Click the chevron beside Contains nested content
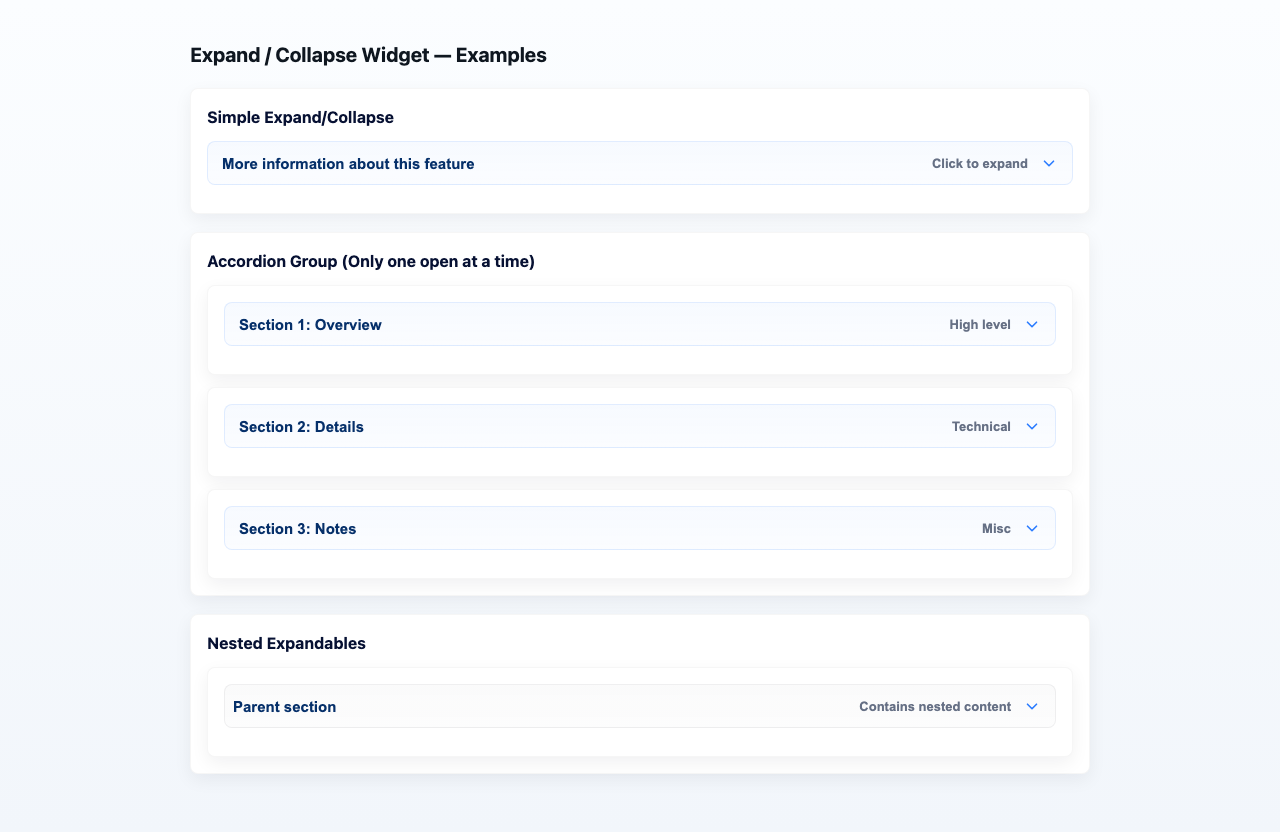Image resolution: width=1280 pixels, height=832 pixels. point(1031,706)
